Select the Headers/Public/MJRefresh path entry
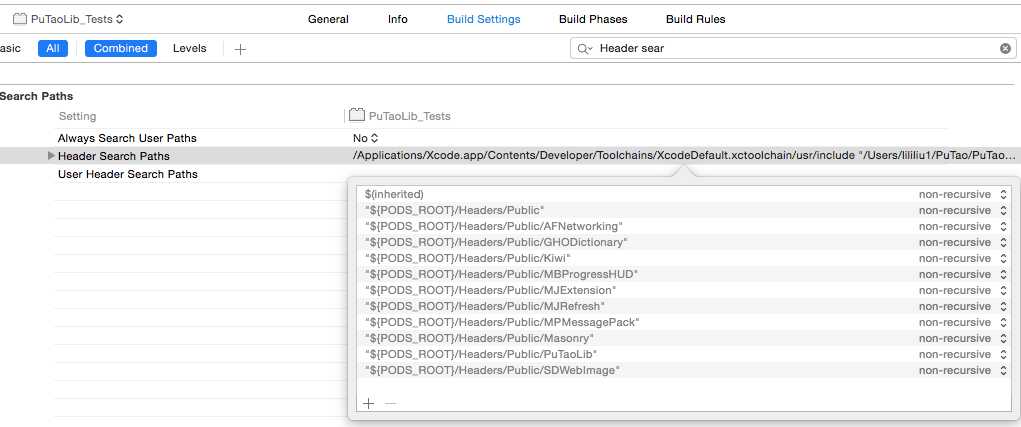This screenshot has height=427, width=1021. [486, 306]
